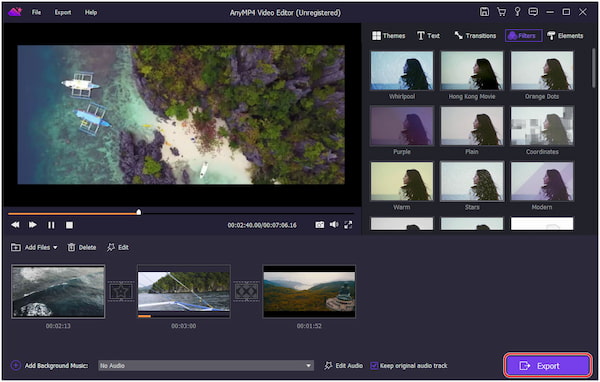Take a snapshot with the camera icon
The height and width of the screenshot is (382, 600).
(x=320, y=225)
